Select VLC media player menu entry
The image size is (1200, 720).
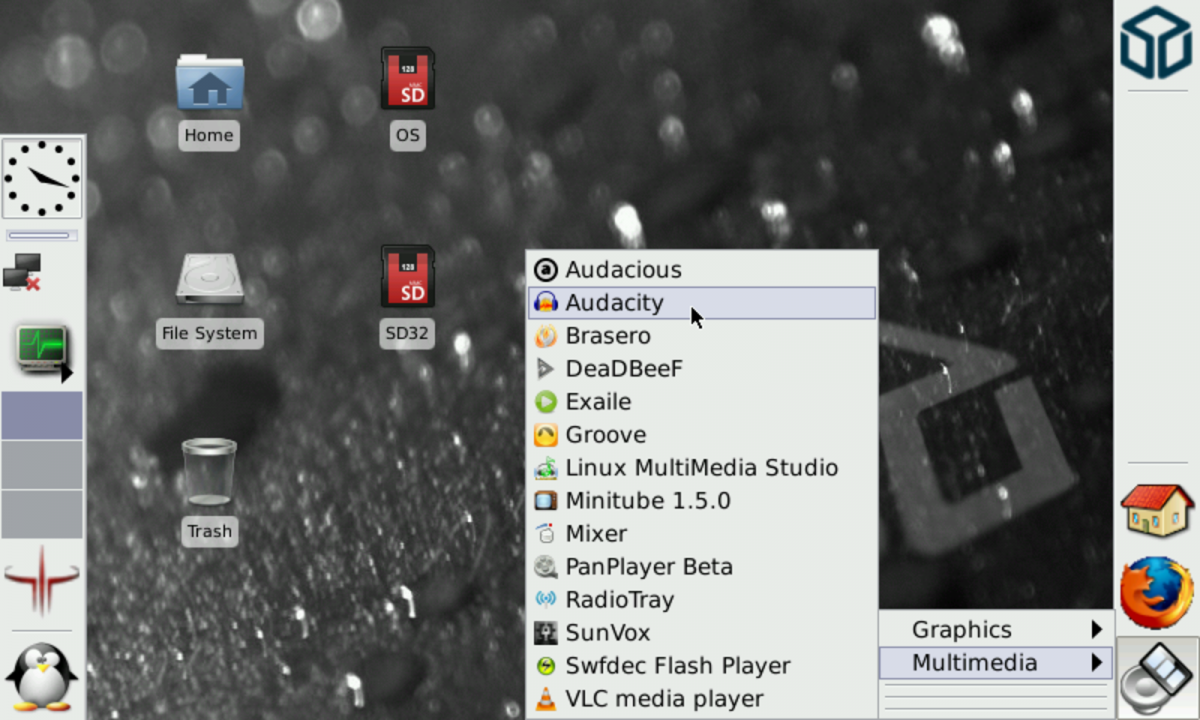664,699
